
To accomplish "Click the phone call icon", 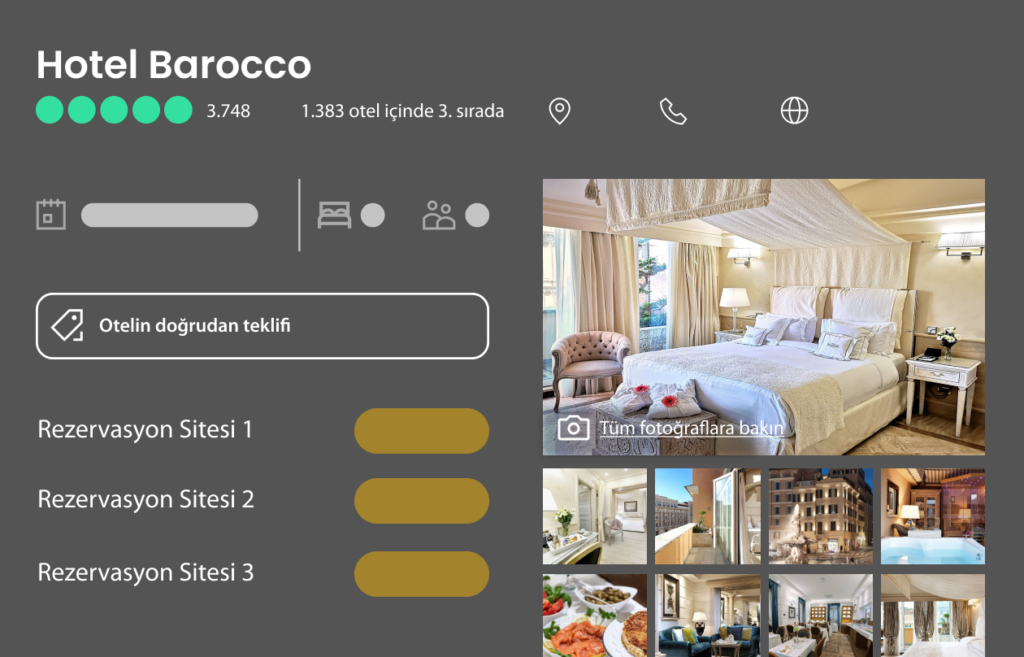I will point(673,111).
